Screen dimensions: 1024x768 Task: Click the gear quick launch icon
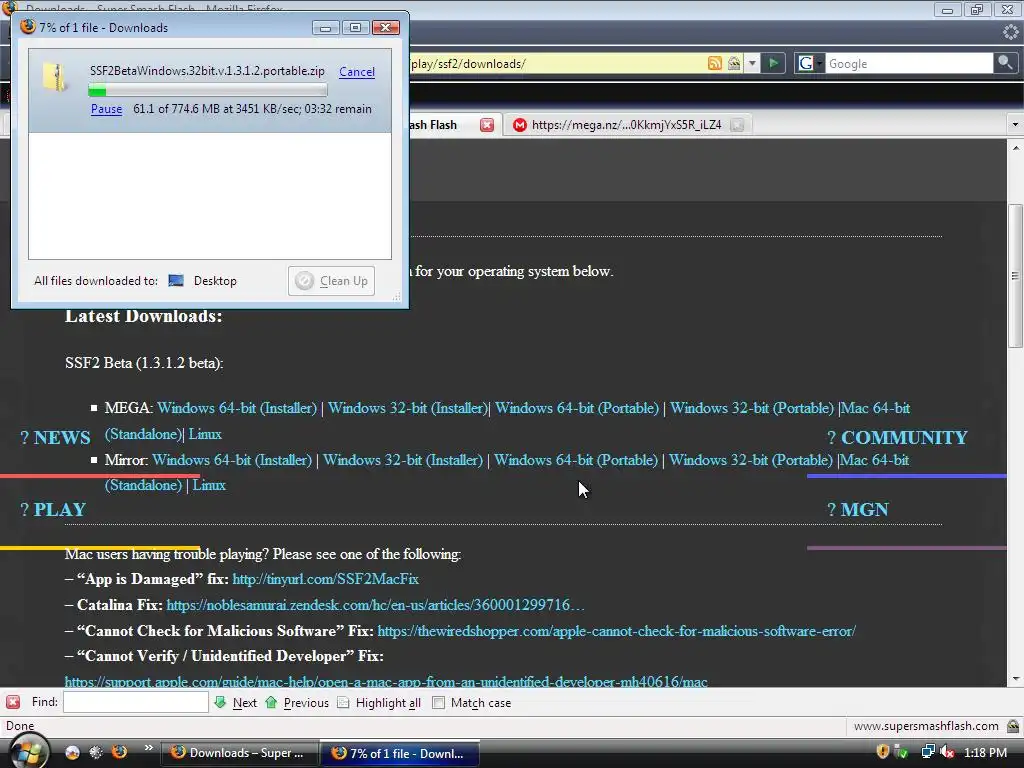click(95, 753)
